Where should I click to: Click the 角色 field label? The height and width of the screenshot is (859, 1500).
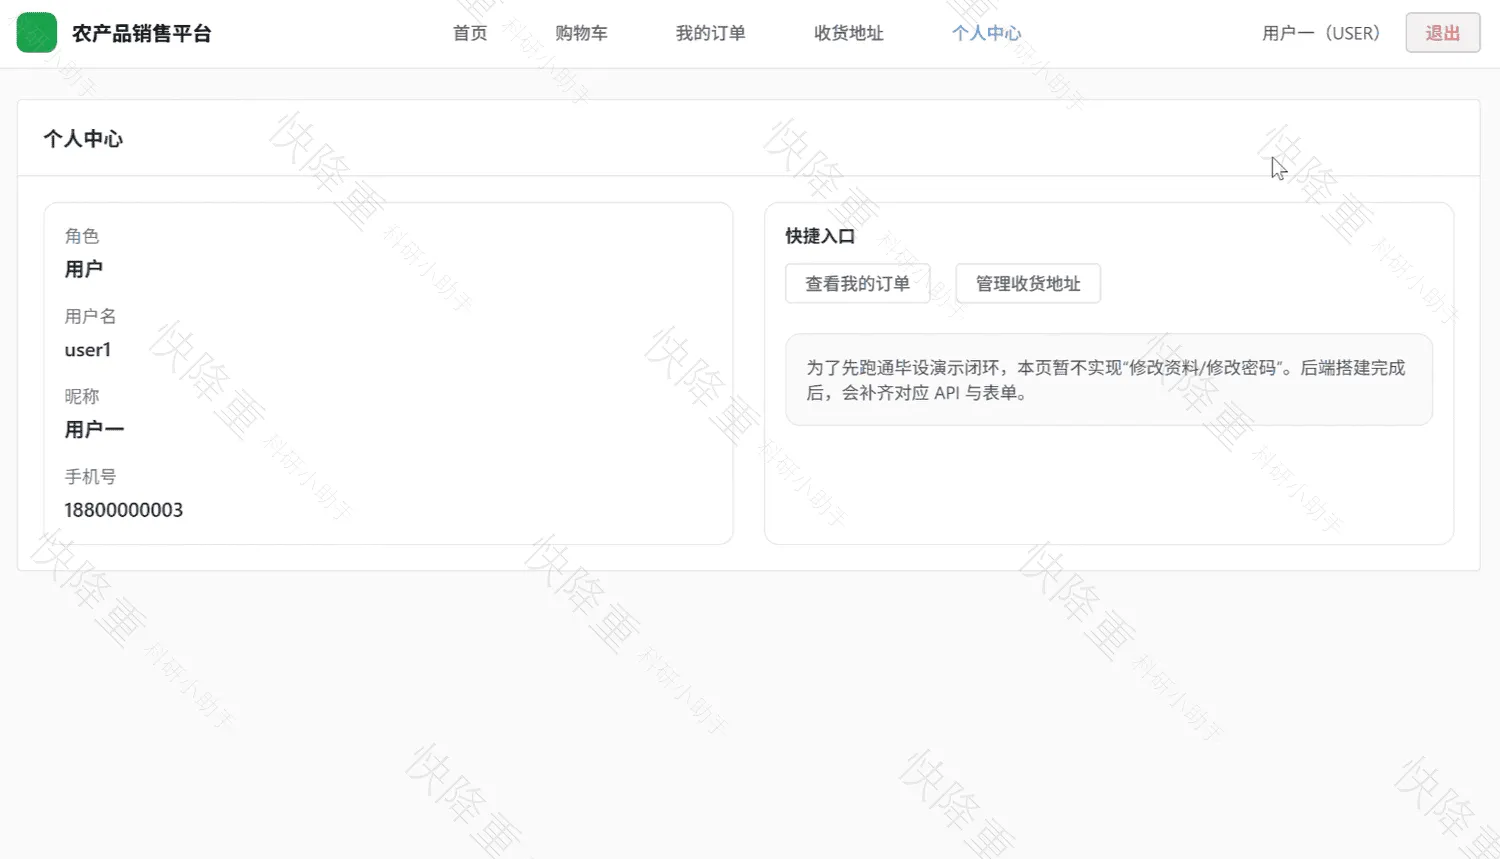pyautogui.click(x=82, y=236)
